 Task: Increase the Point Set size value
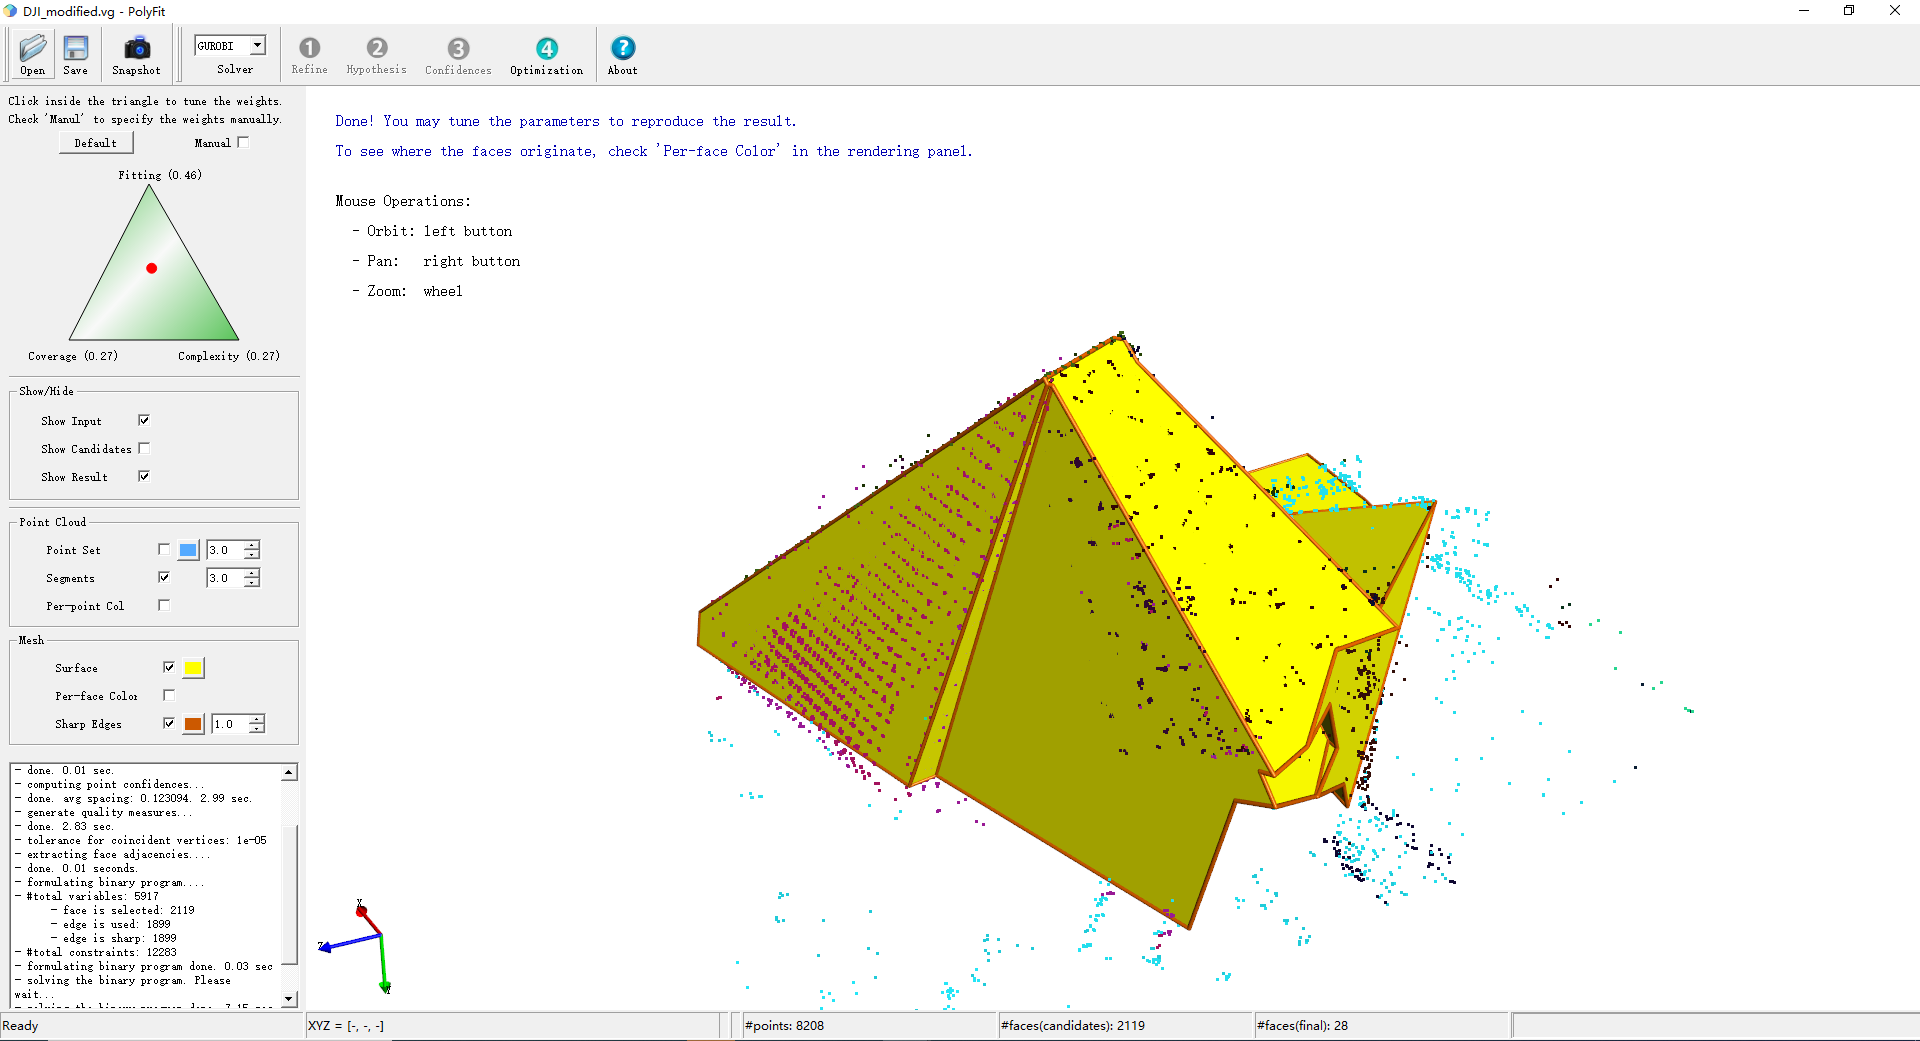[x=252, y=545]
